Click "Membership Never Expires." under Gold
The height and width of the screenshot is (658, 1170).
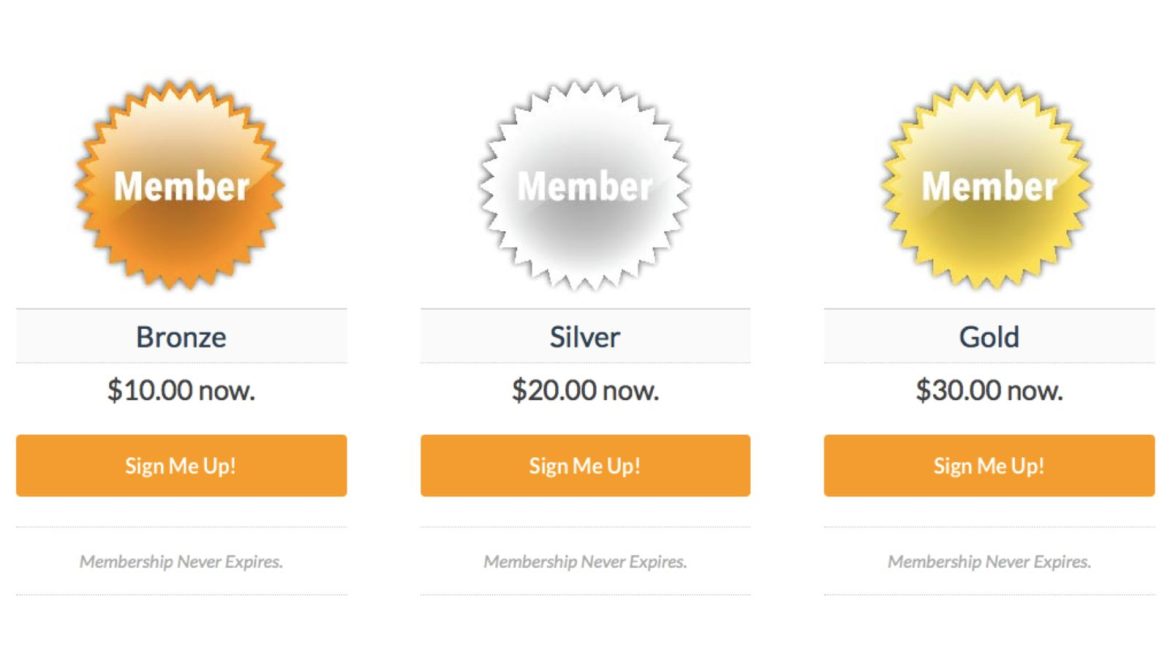click(988, 562)
